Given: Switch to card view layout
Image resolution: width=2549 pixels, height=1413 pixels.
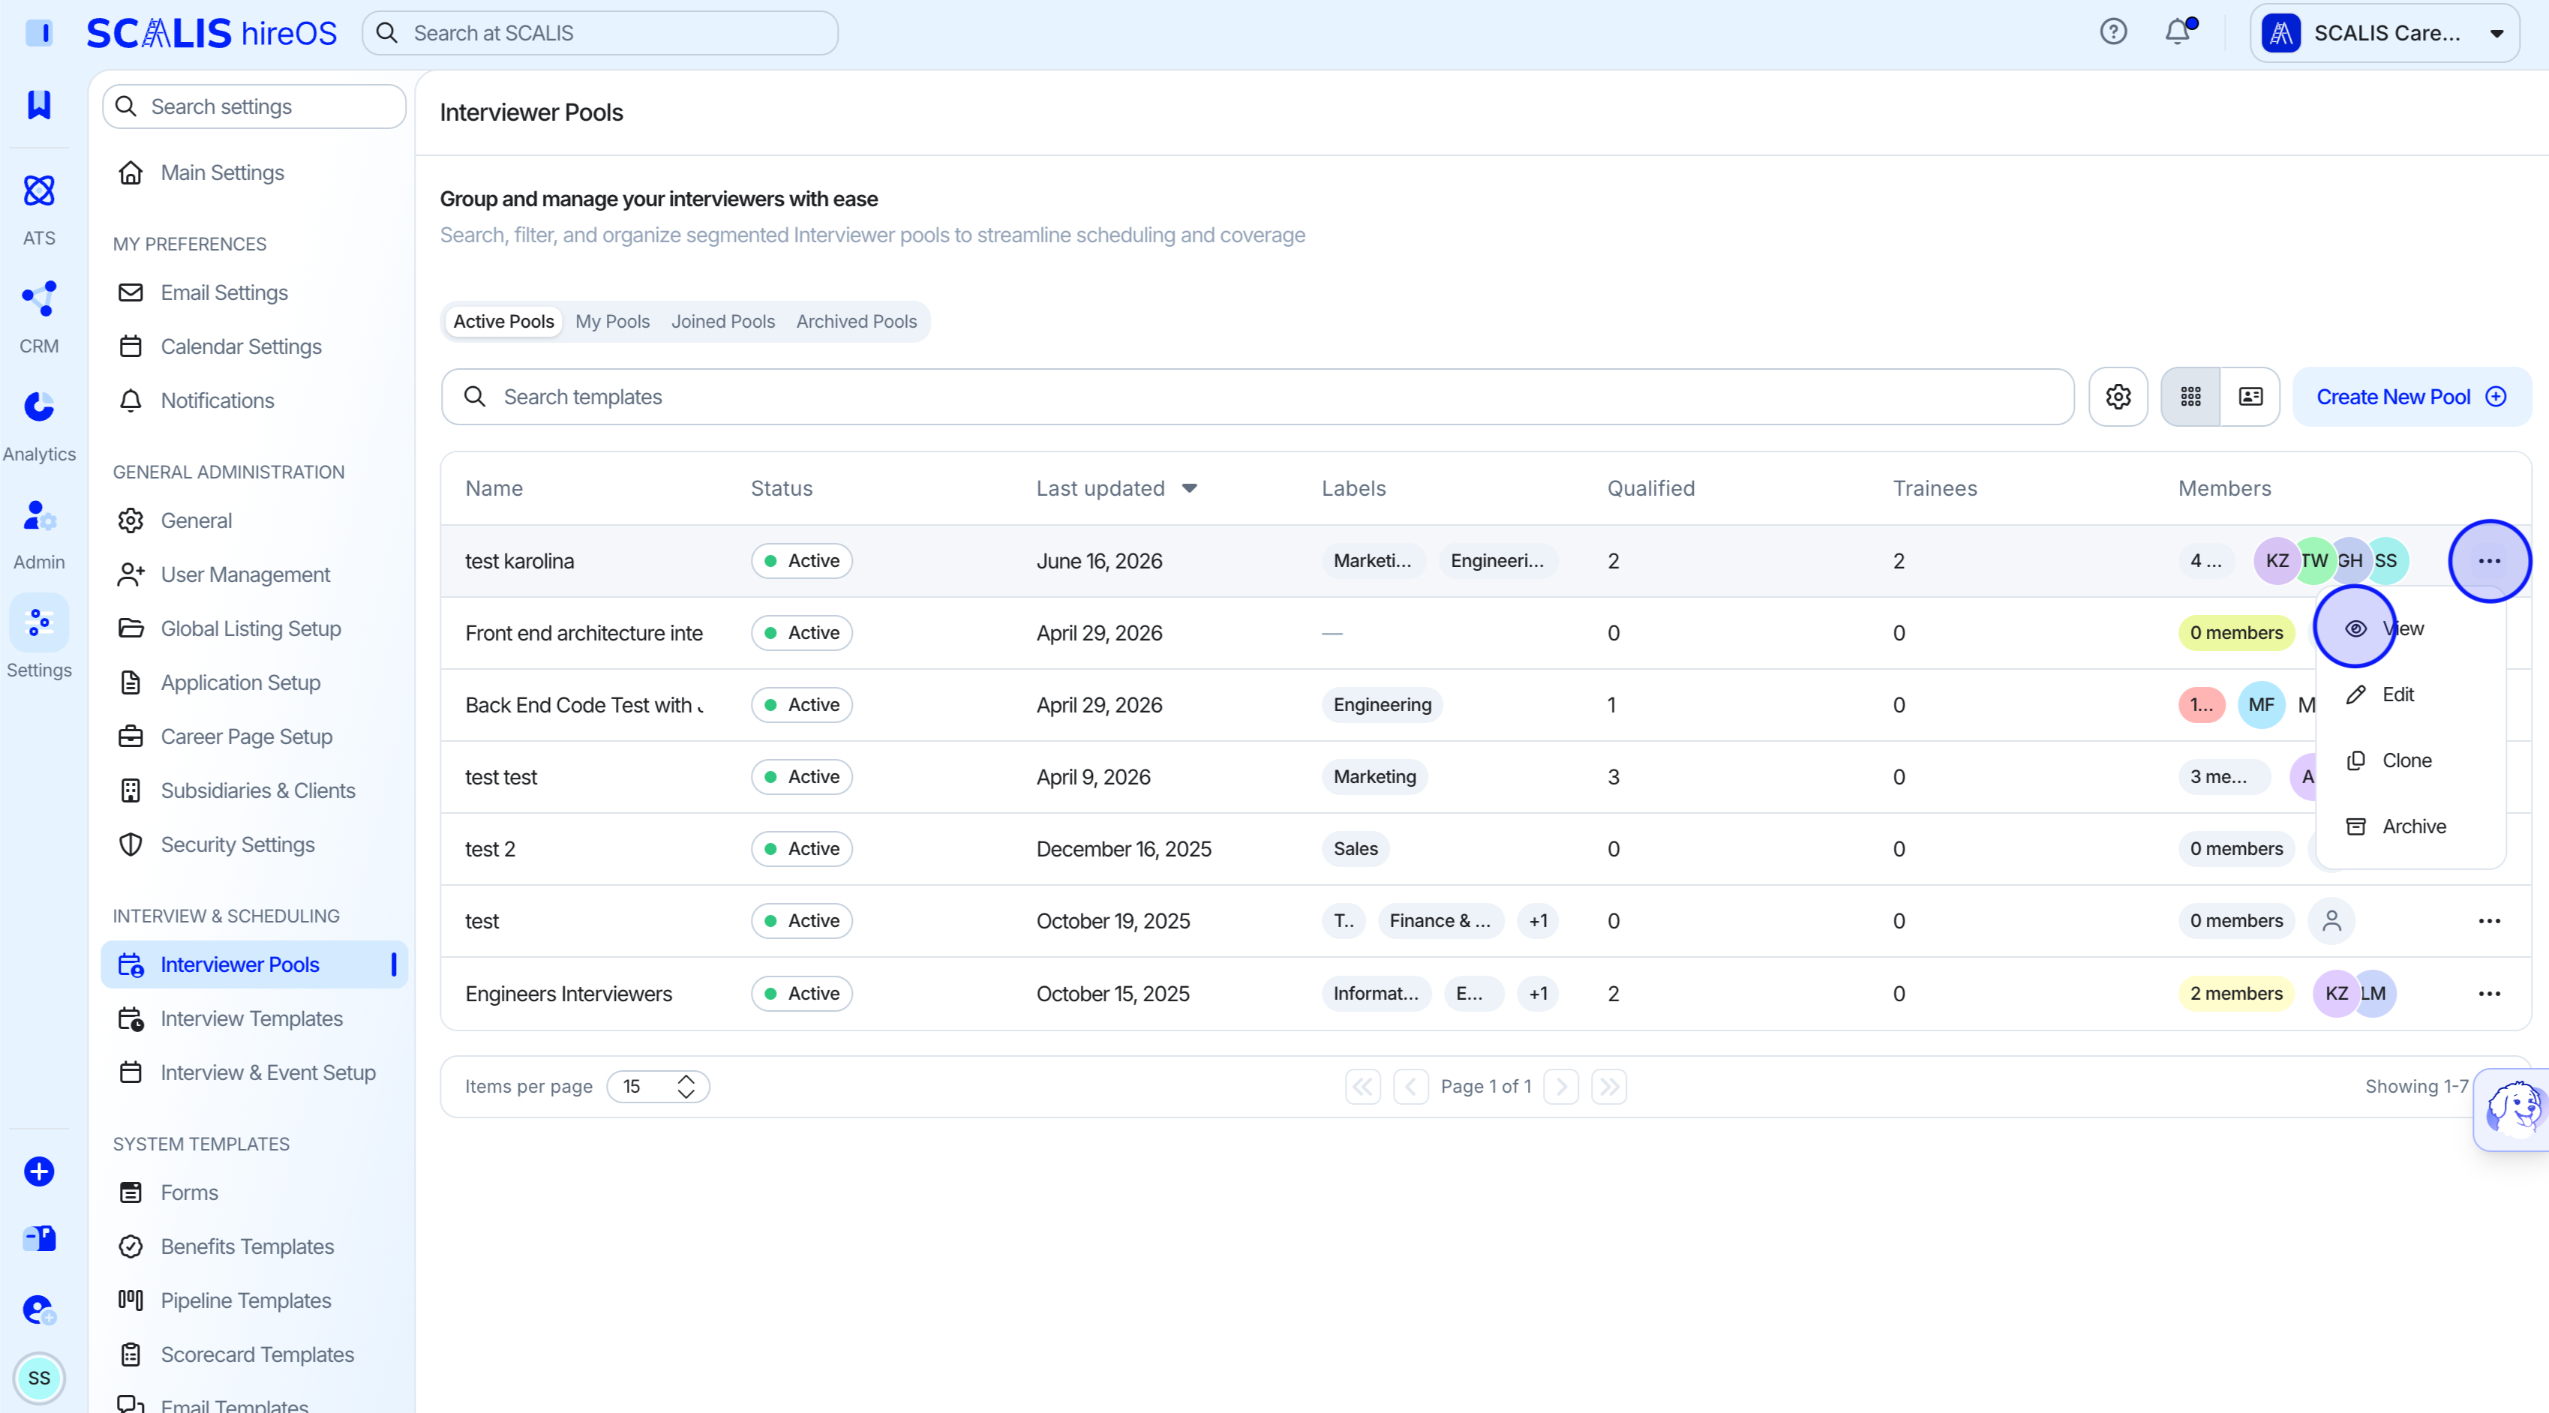Looking at the screenshot, I should pos(2250,397).
